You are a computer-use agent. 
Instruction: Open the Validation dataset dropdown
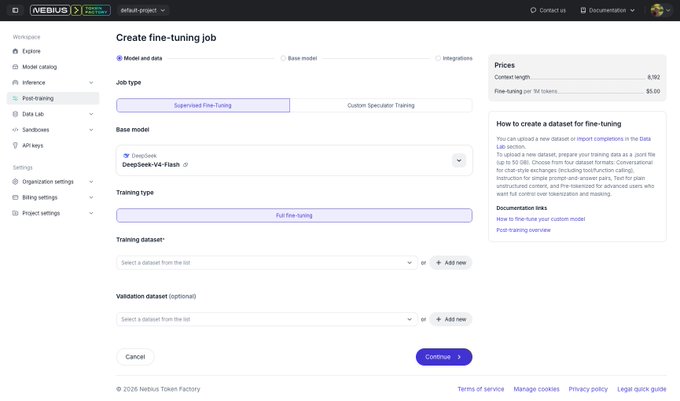267,319
